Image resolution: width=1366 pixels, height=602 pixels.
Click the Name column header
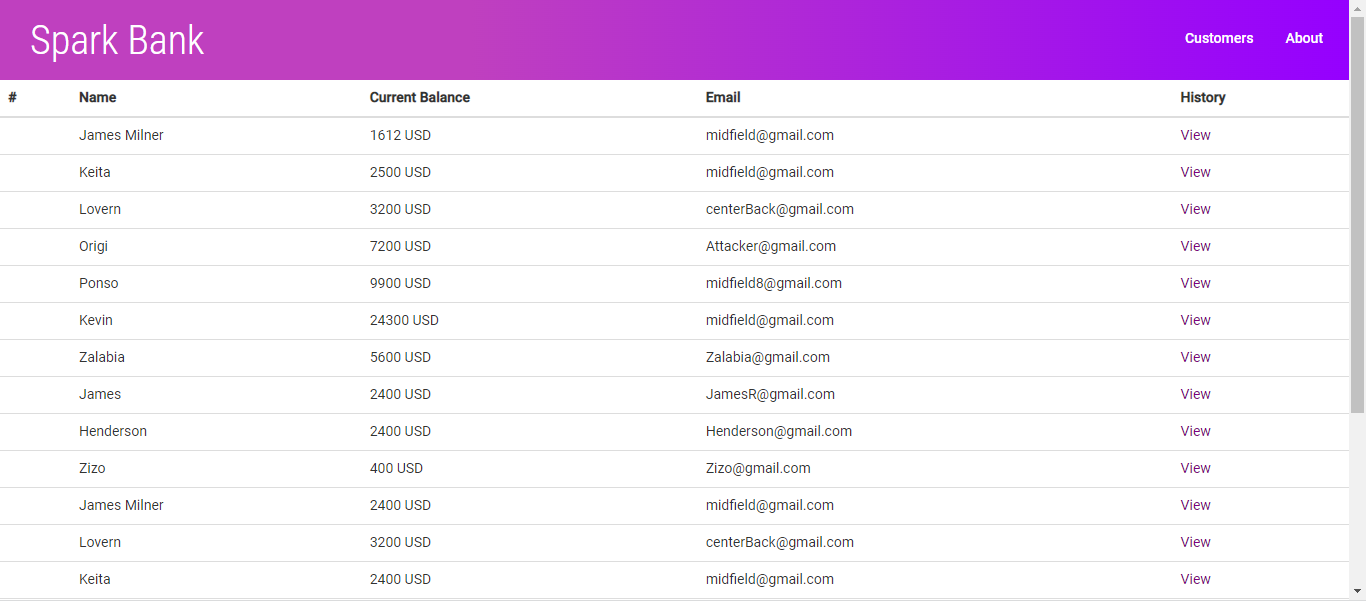click(x=97, y=97)
